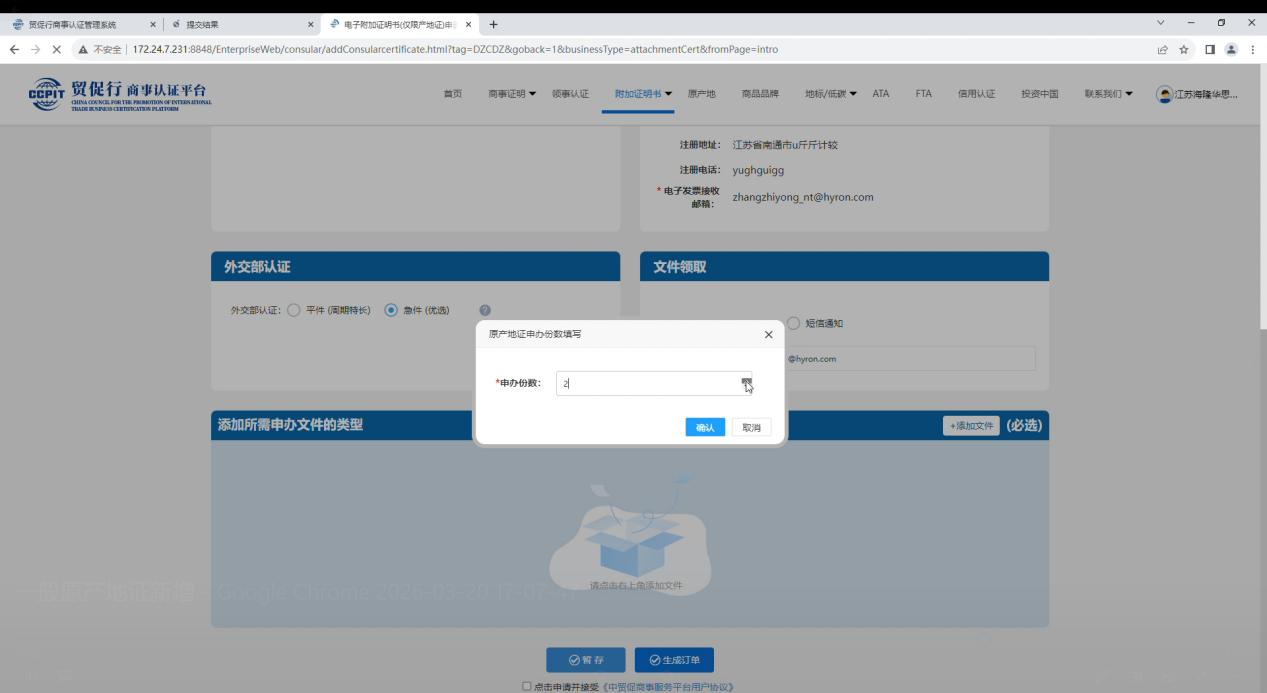Cancel the dialog with 取消
Viewport: 1267px width, 693px height.
click(x=751, y=428)
